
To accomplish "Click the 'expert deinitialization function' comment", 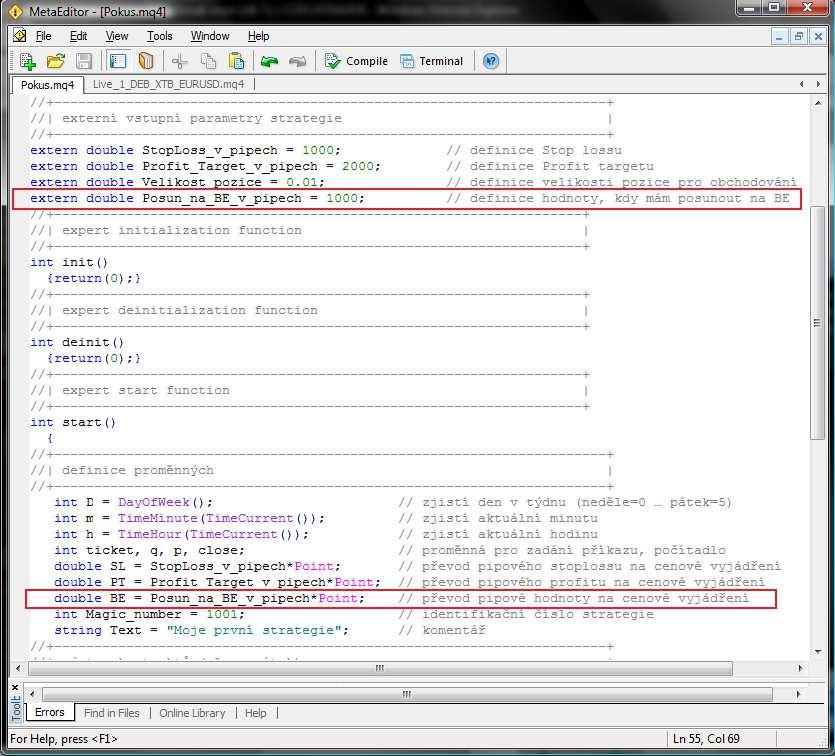I will click(x=190, y=310).
